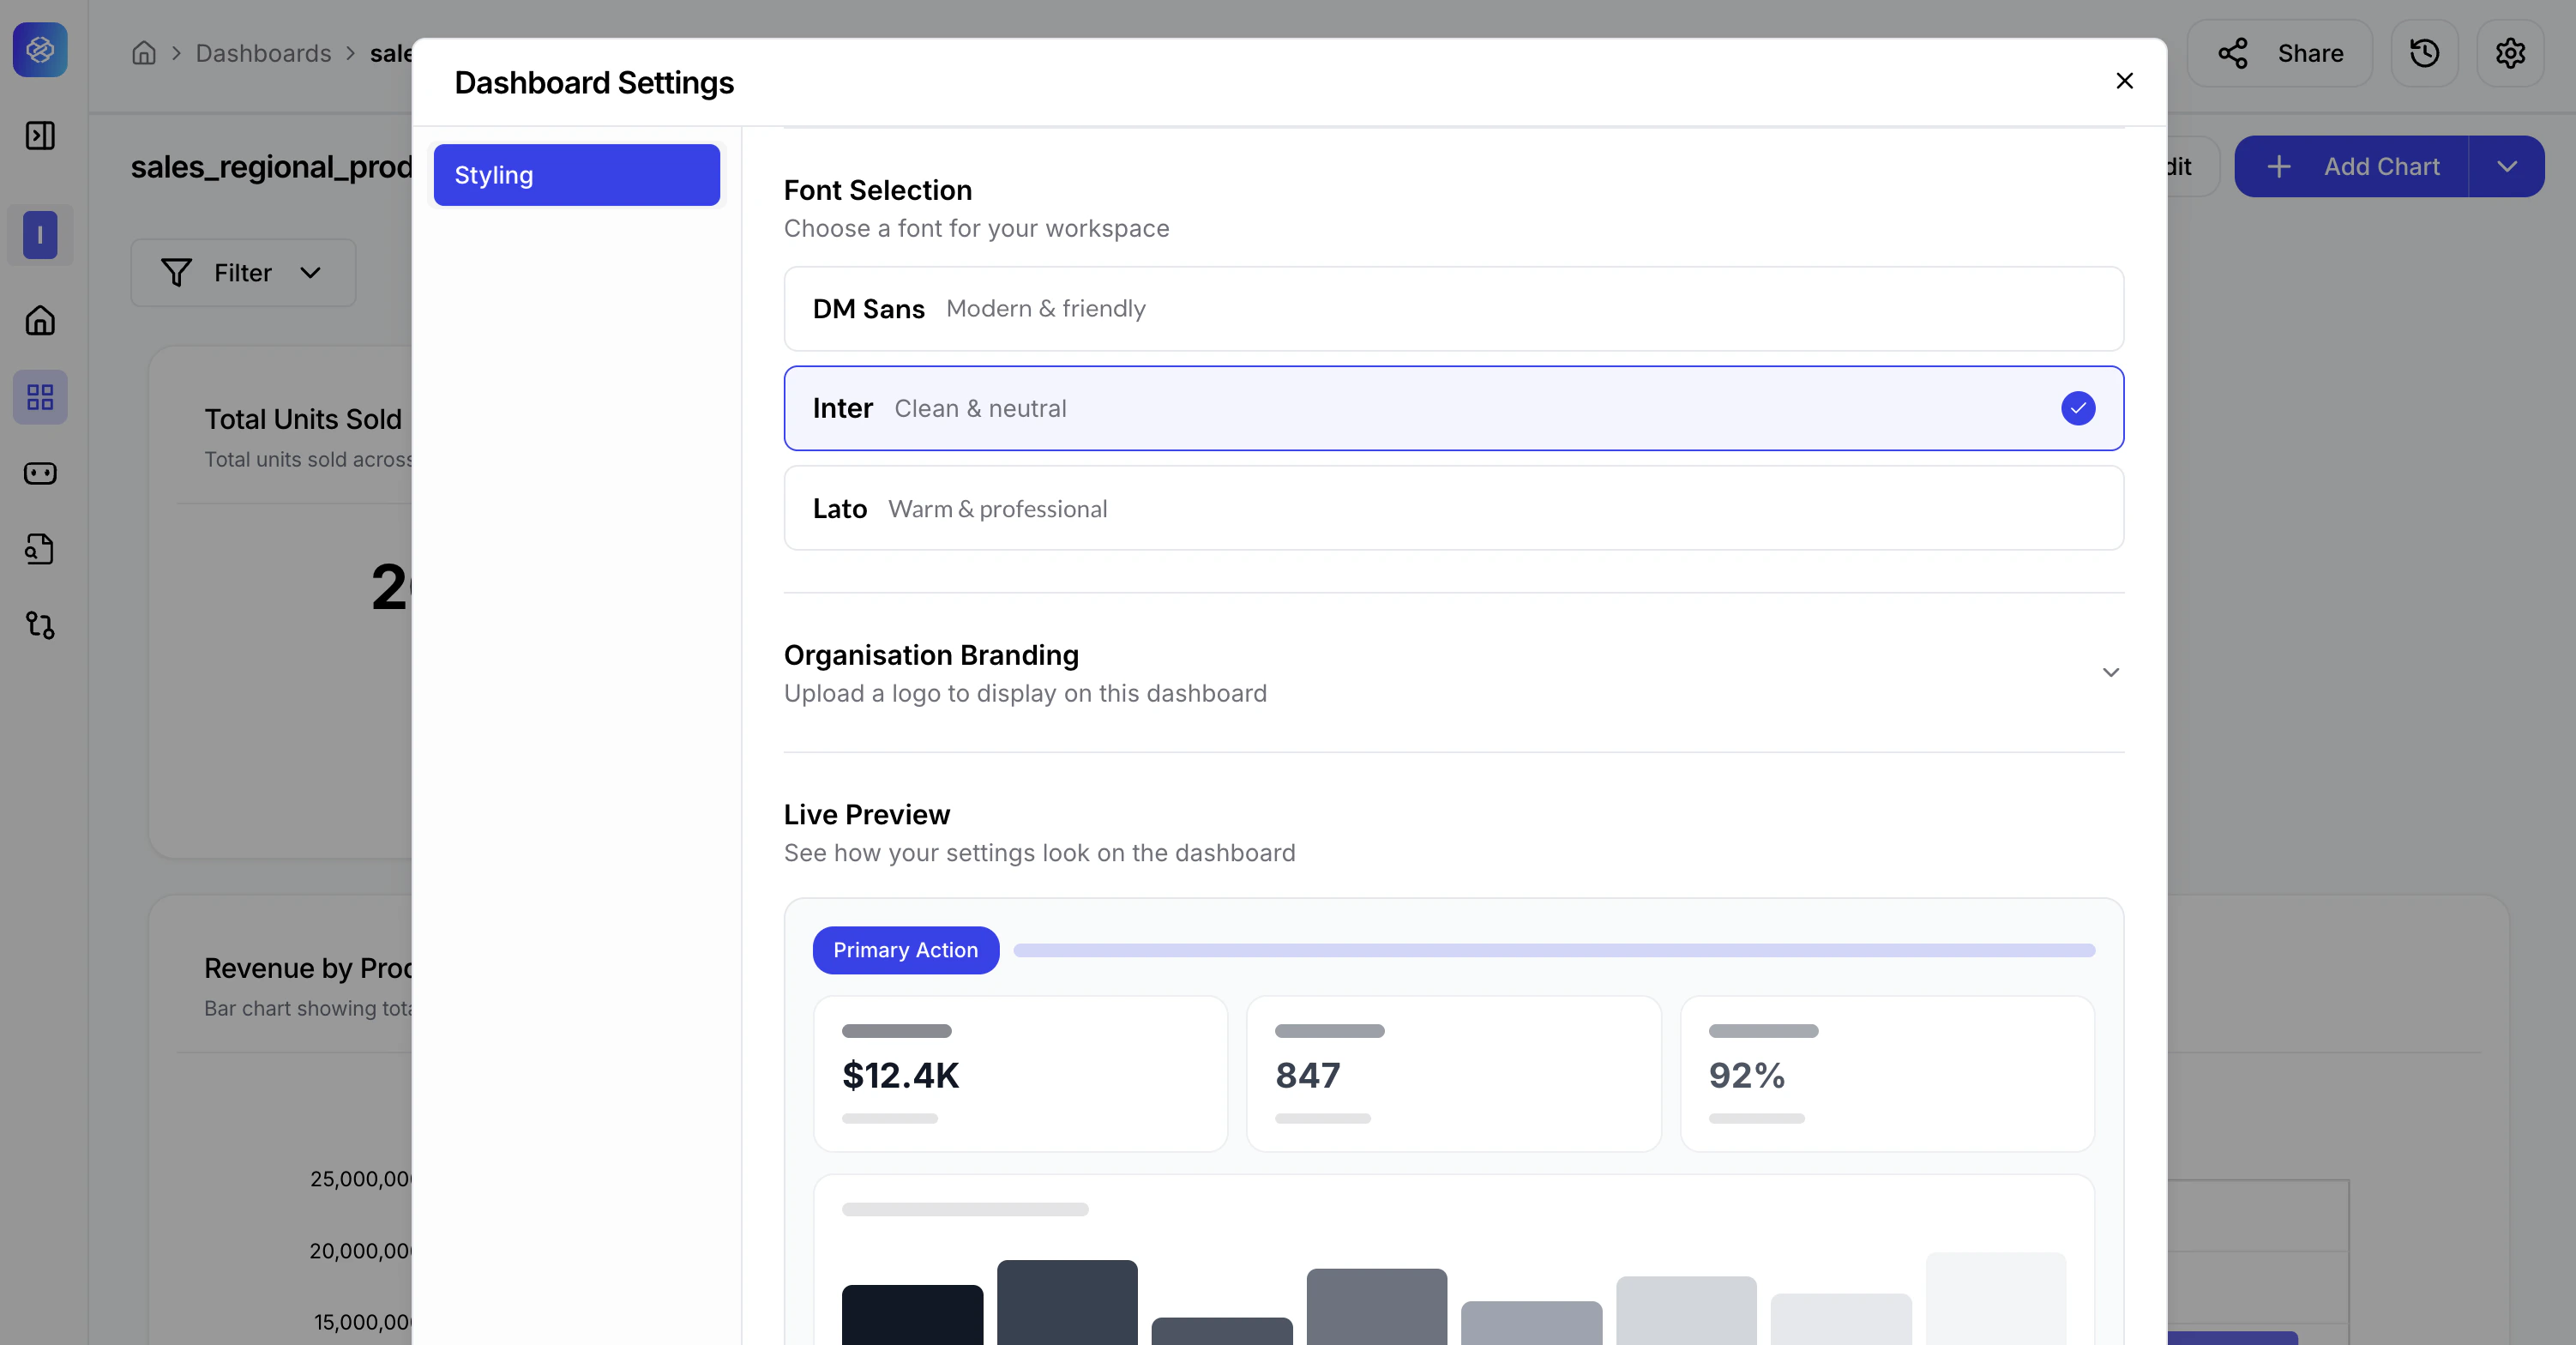Click the Share button

[x=2279, y=53]
